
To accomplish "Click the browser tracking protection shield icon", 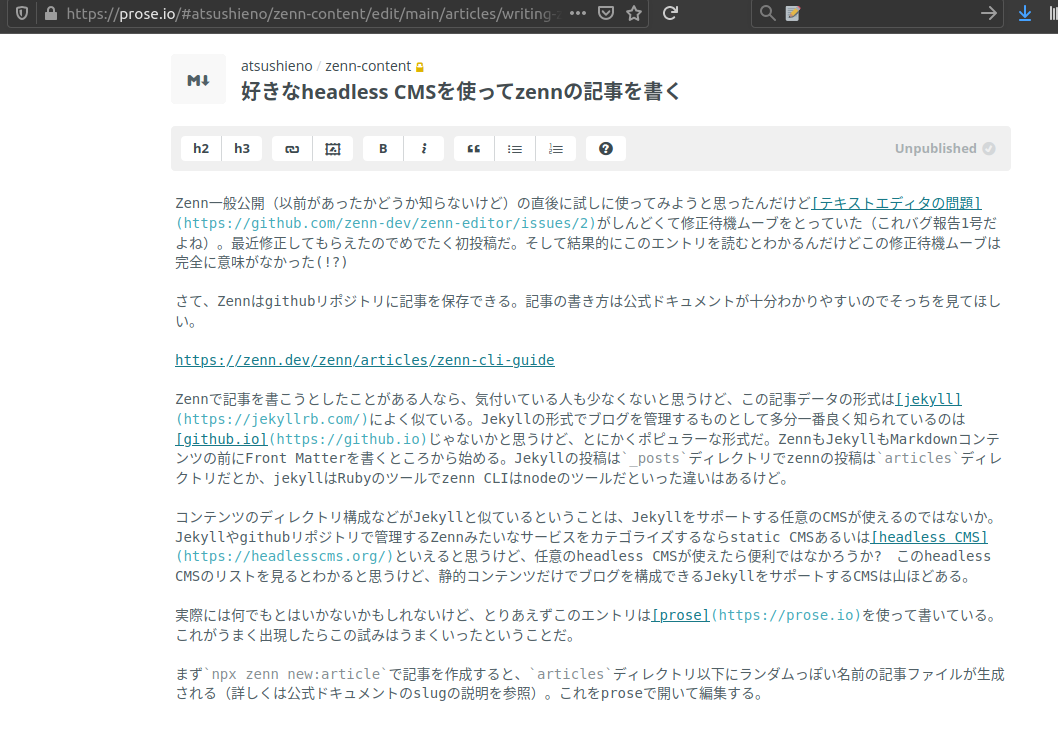I will coord(22,13).
